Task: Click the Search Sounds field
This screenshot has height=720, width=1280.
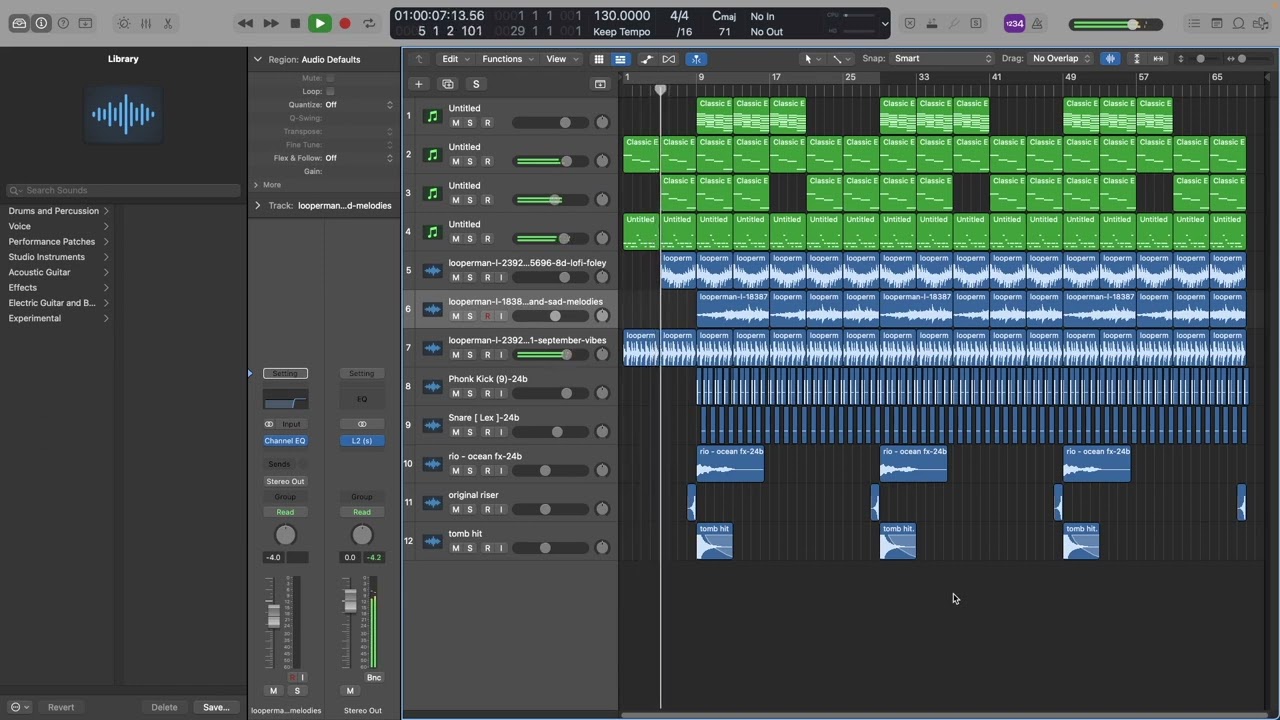Action: pos(124,190)
